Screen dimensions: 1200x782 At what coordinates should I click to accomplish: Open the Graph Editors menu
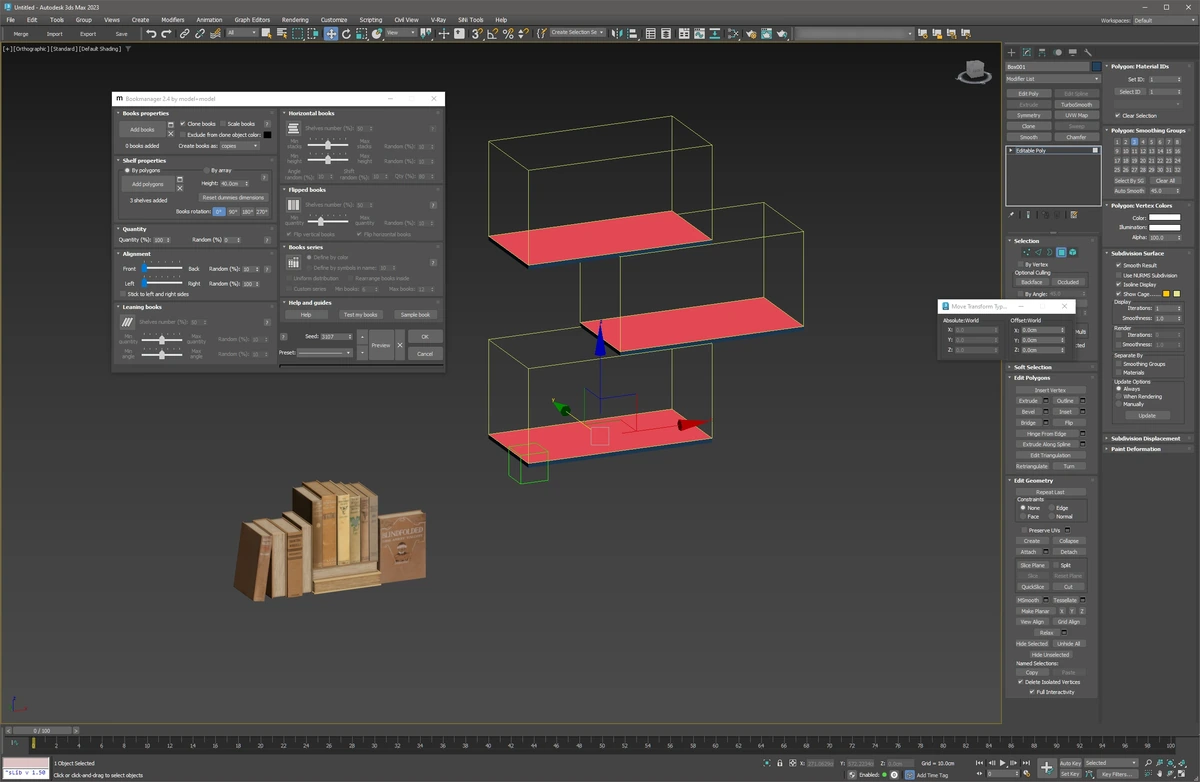pos(250,20)
